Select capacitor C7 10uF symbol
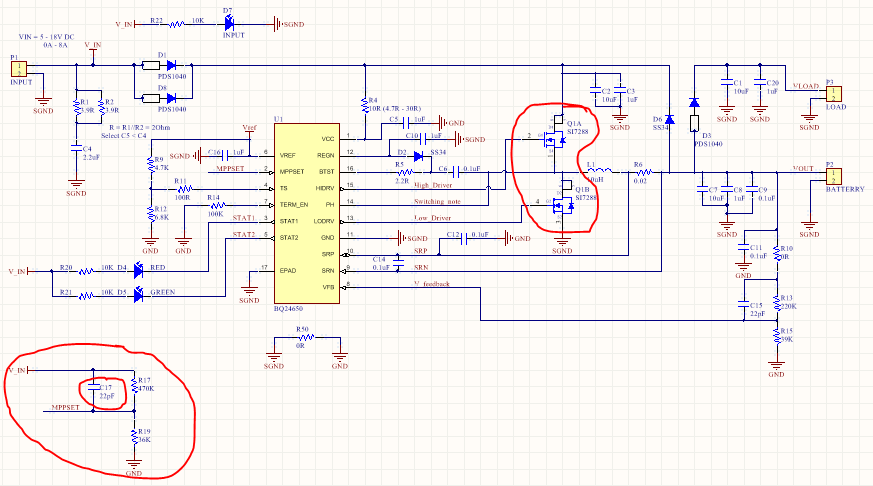873x486 pixels. tap(702, 189)
